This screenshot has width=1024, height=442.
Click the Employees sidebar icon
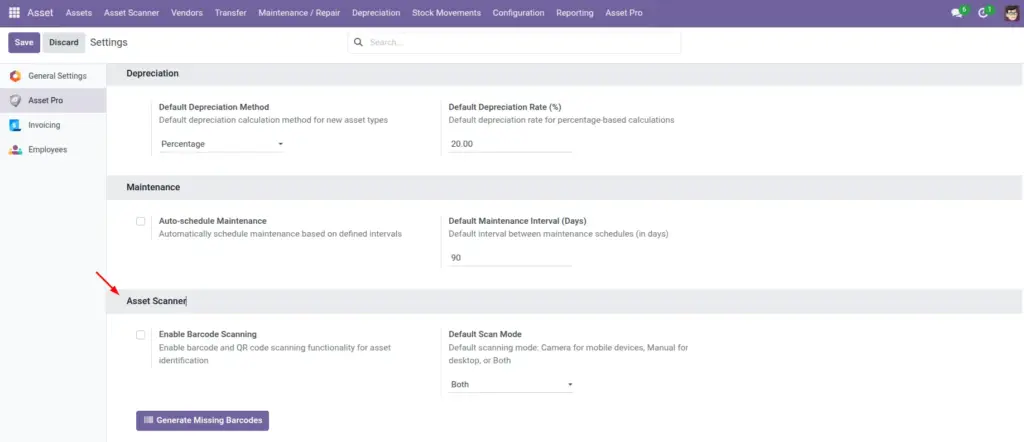pos(15,150)
